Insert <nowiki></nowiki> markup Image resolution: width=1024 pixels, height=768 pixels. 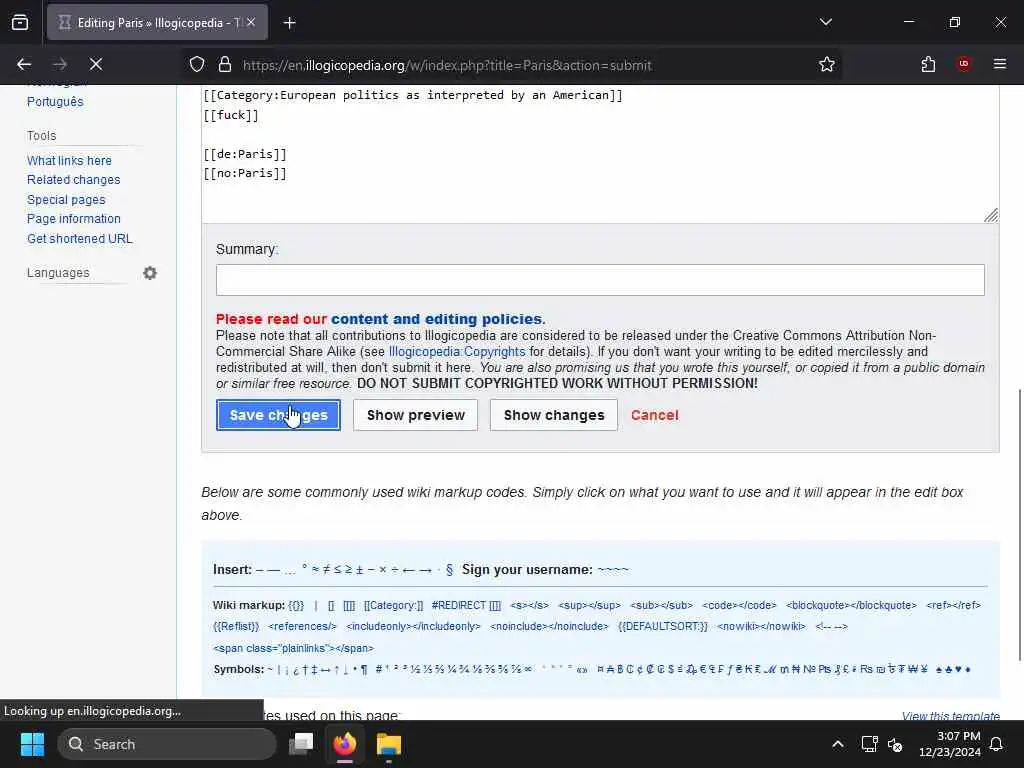[761, 626]
